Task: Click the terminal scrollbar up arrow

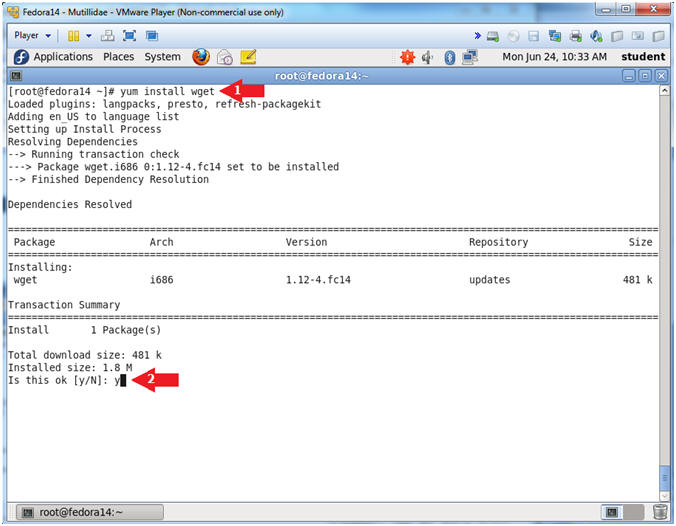Action: (x=664, y=91)
